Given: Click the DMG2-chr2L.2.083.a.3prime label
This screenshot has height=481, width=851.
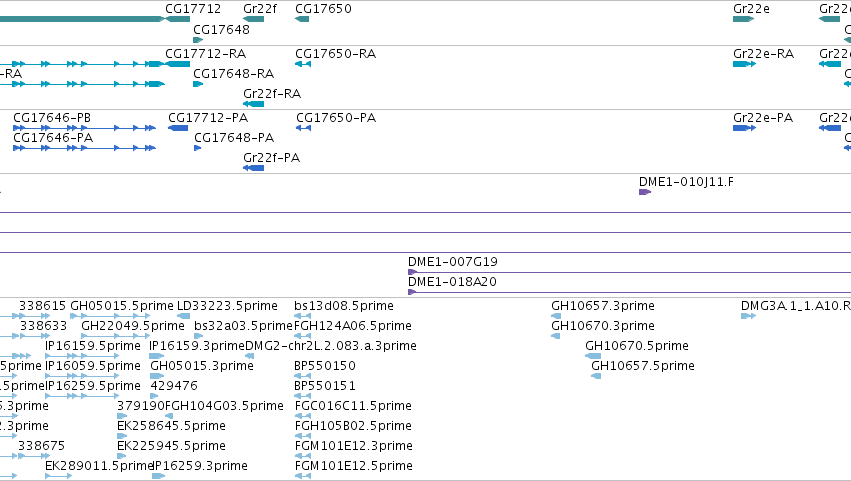Looking at the screenshot, I should 331,346.
